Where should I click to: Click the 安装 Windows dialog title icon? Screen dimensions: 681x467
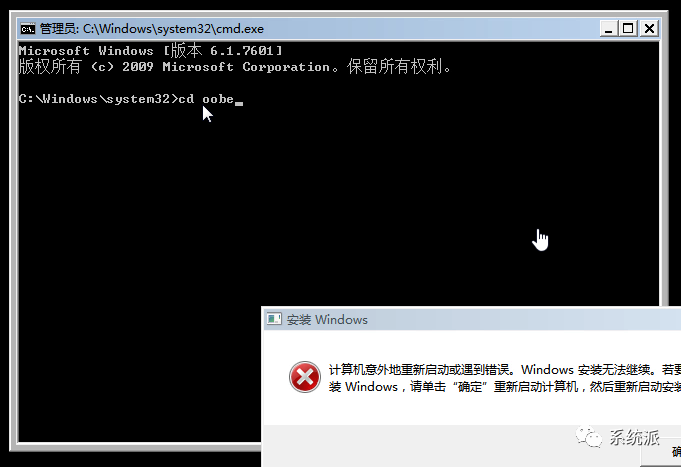click(274, 319)
